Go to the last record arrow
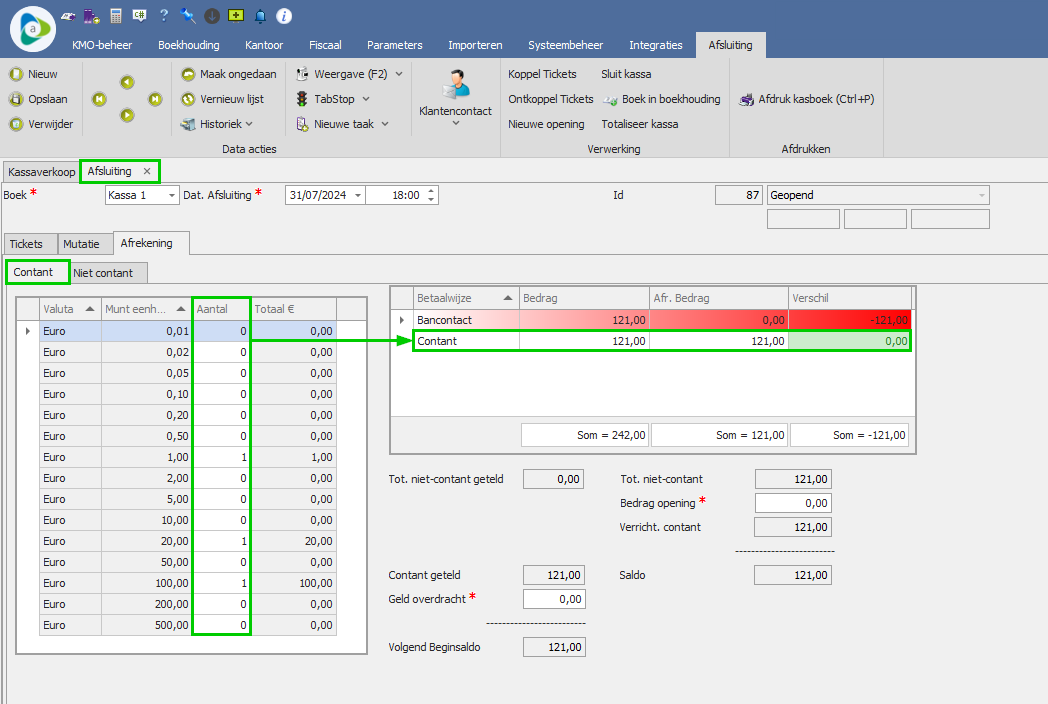Viewport: 1048px width, 704px height. 155,99
